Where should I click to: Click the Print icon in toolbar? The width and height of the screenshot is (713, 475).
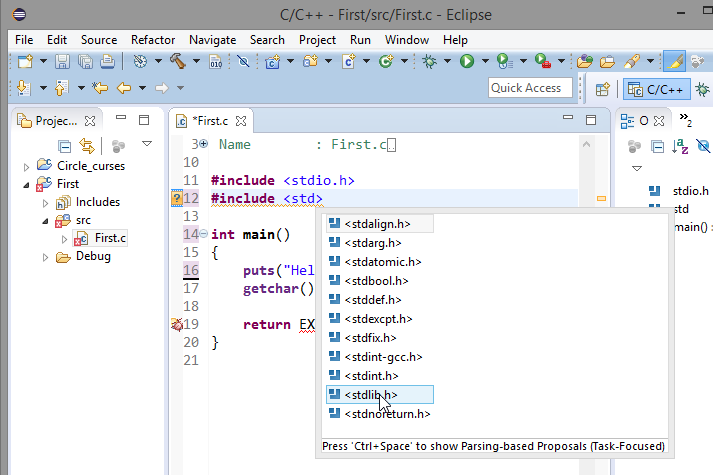click(106, 62)
